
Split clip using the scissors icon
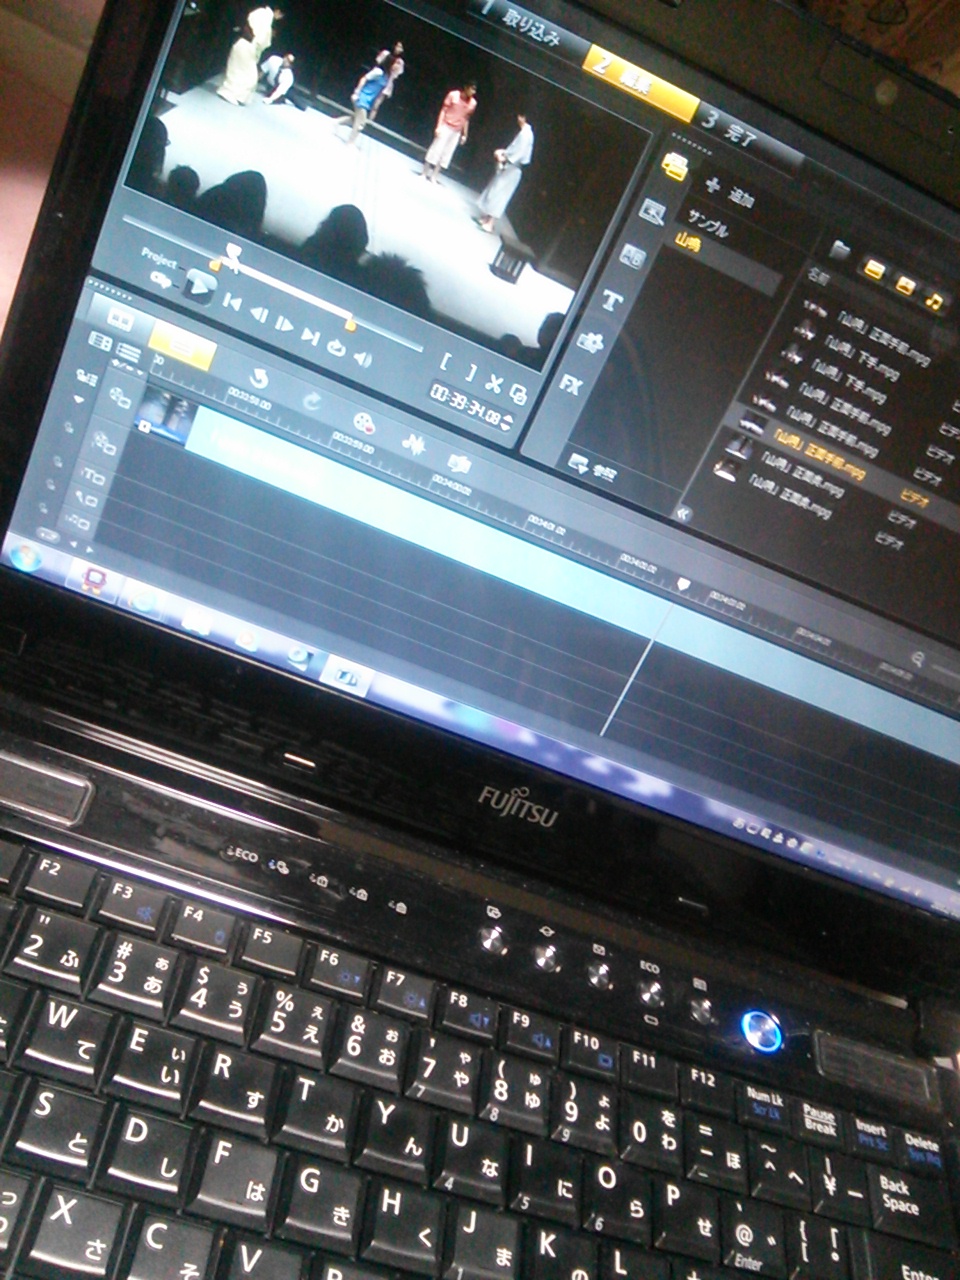[x=493, y=382]
